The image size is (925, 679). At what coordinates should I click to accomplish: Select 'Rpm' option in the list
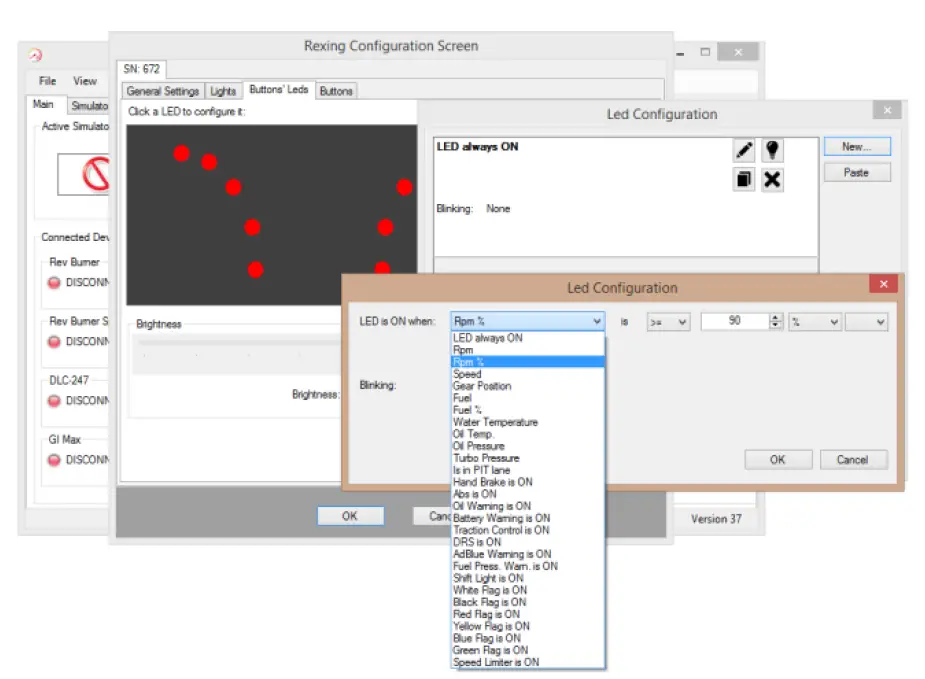(x=527, y=350)
